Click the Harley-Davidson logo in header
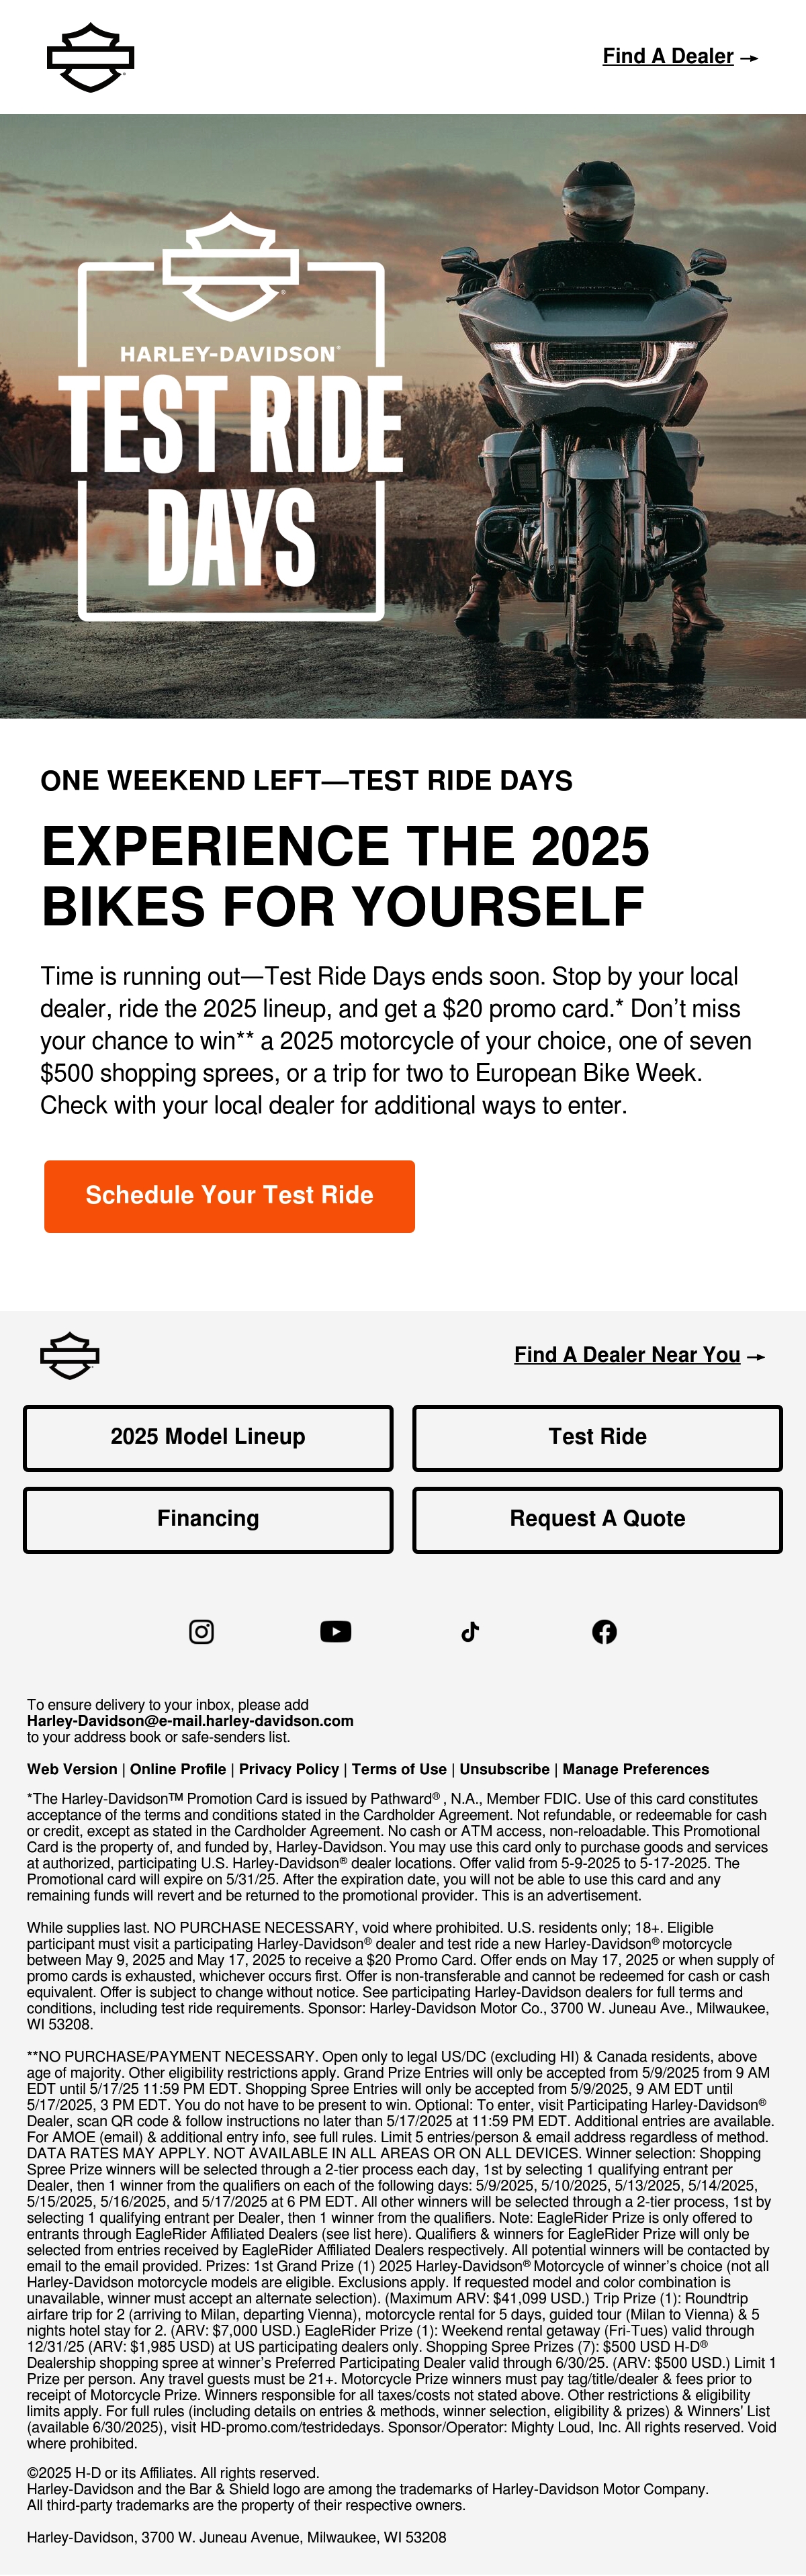The image size is (806, 2576). click(91, 57)
